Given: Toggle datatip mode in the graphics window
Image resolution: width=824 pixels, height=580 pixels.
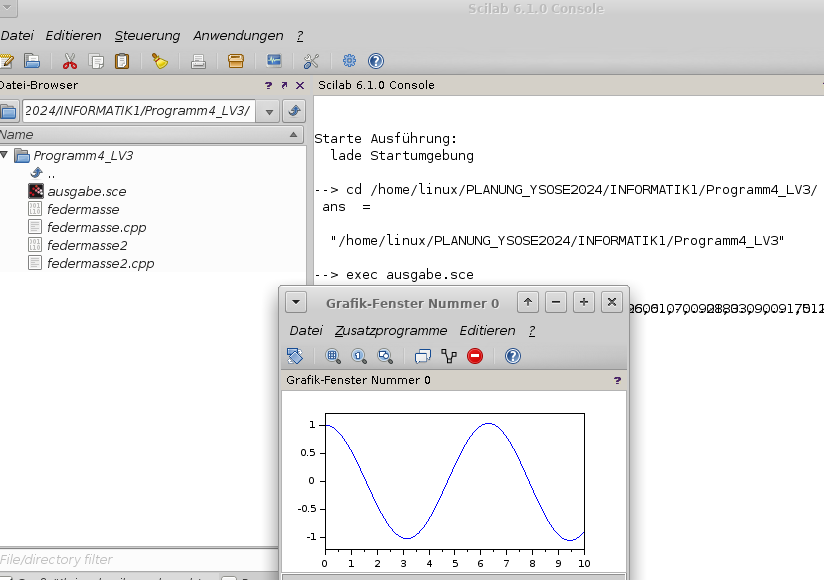Looking at the screenshot, I should (423, 356).
